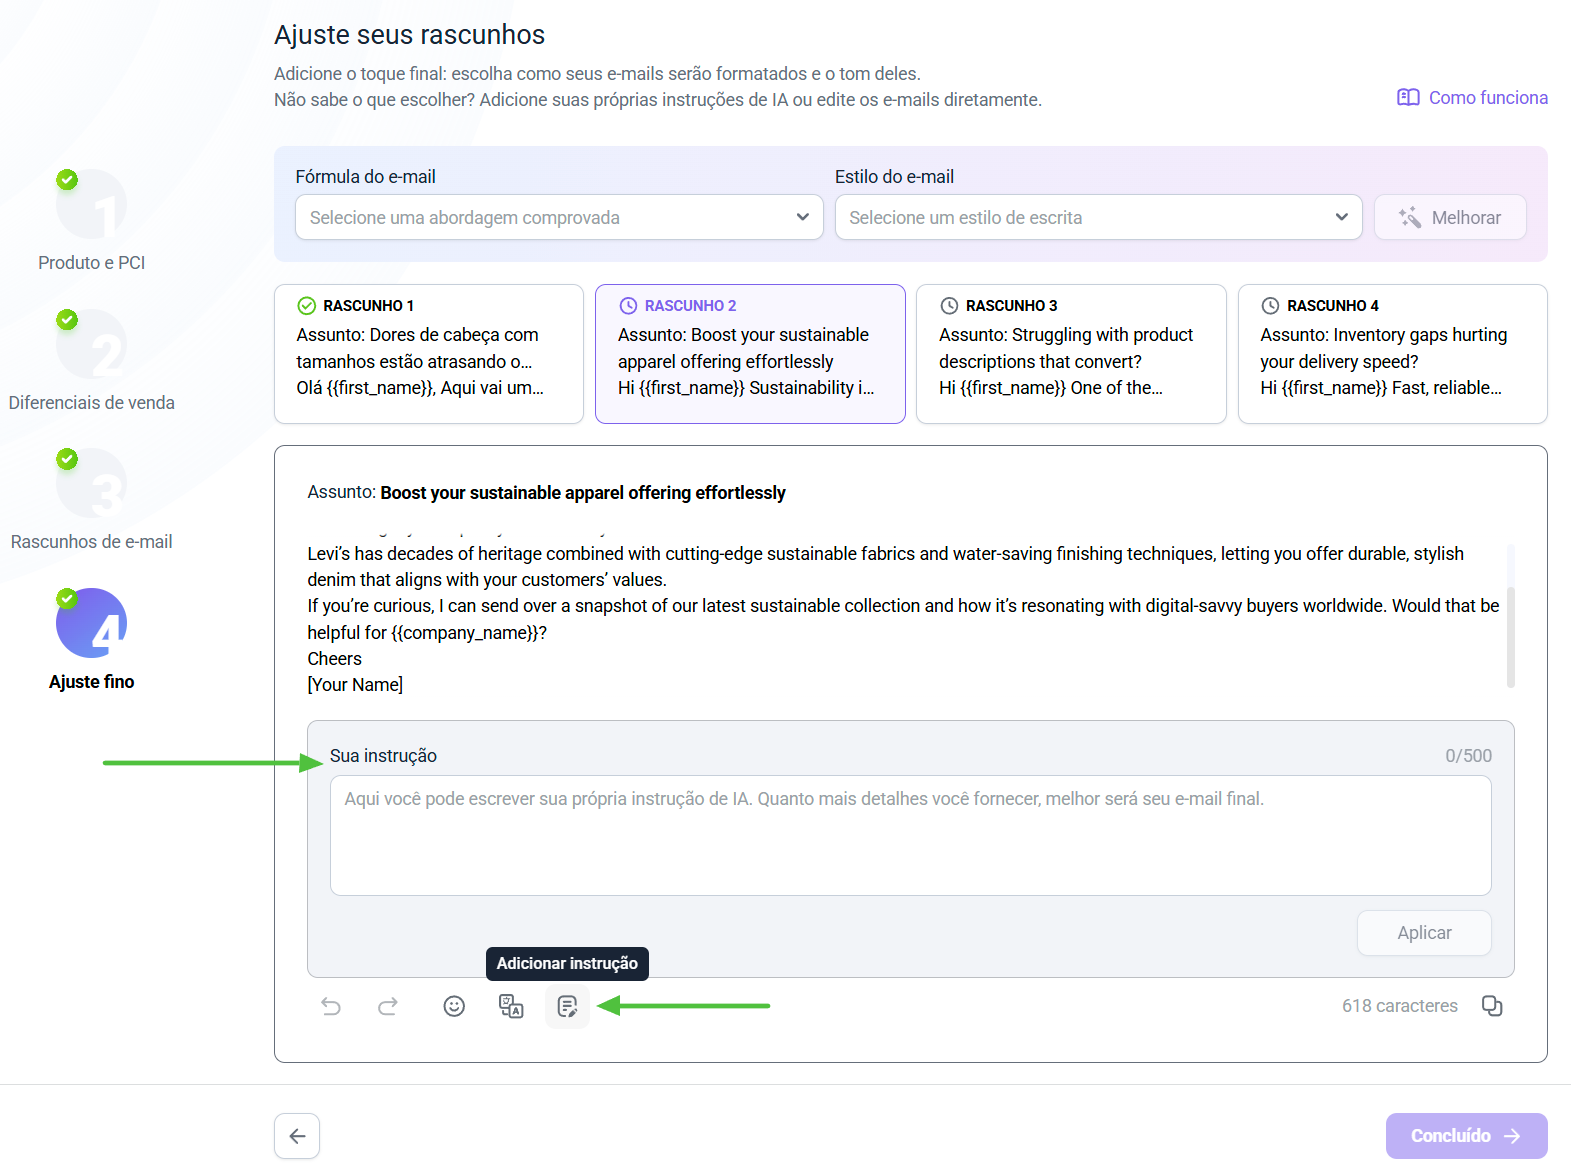
Task: Click the 0/500 instruction character counter
Action: [1468, 756]
